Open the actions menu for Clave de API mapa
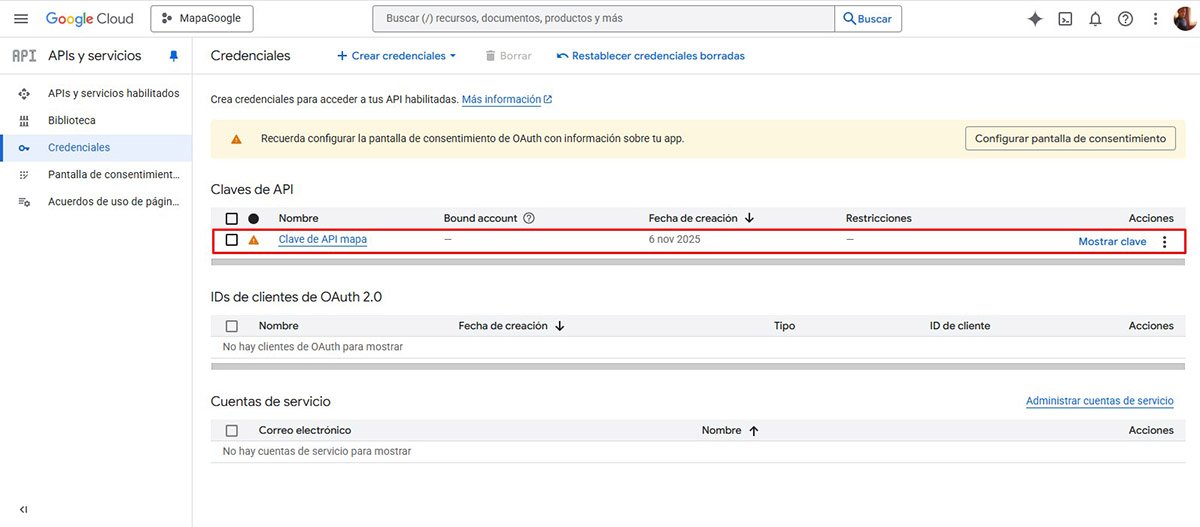Screen dimensions: 1200x527 tap(1164, 241)
